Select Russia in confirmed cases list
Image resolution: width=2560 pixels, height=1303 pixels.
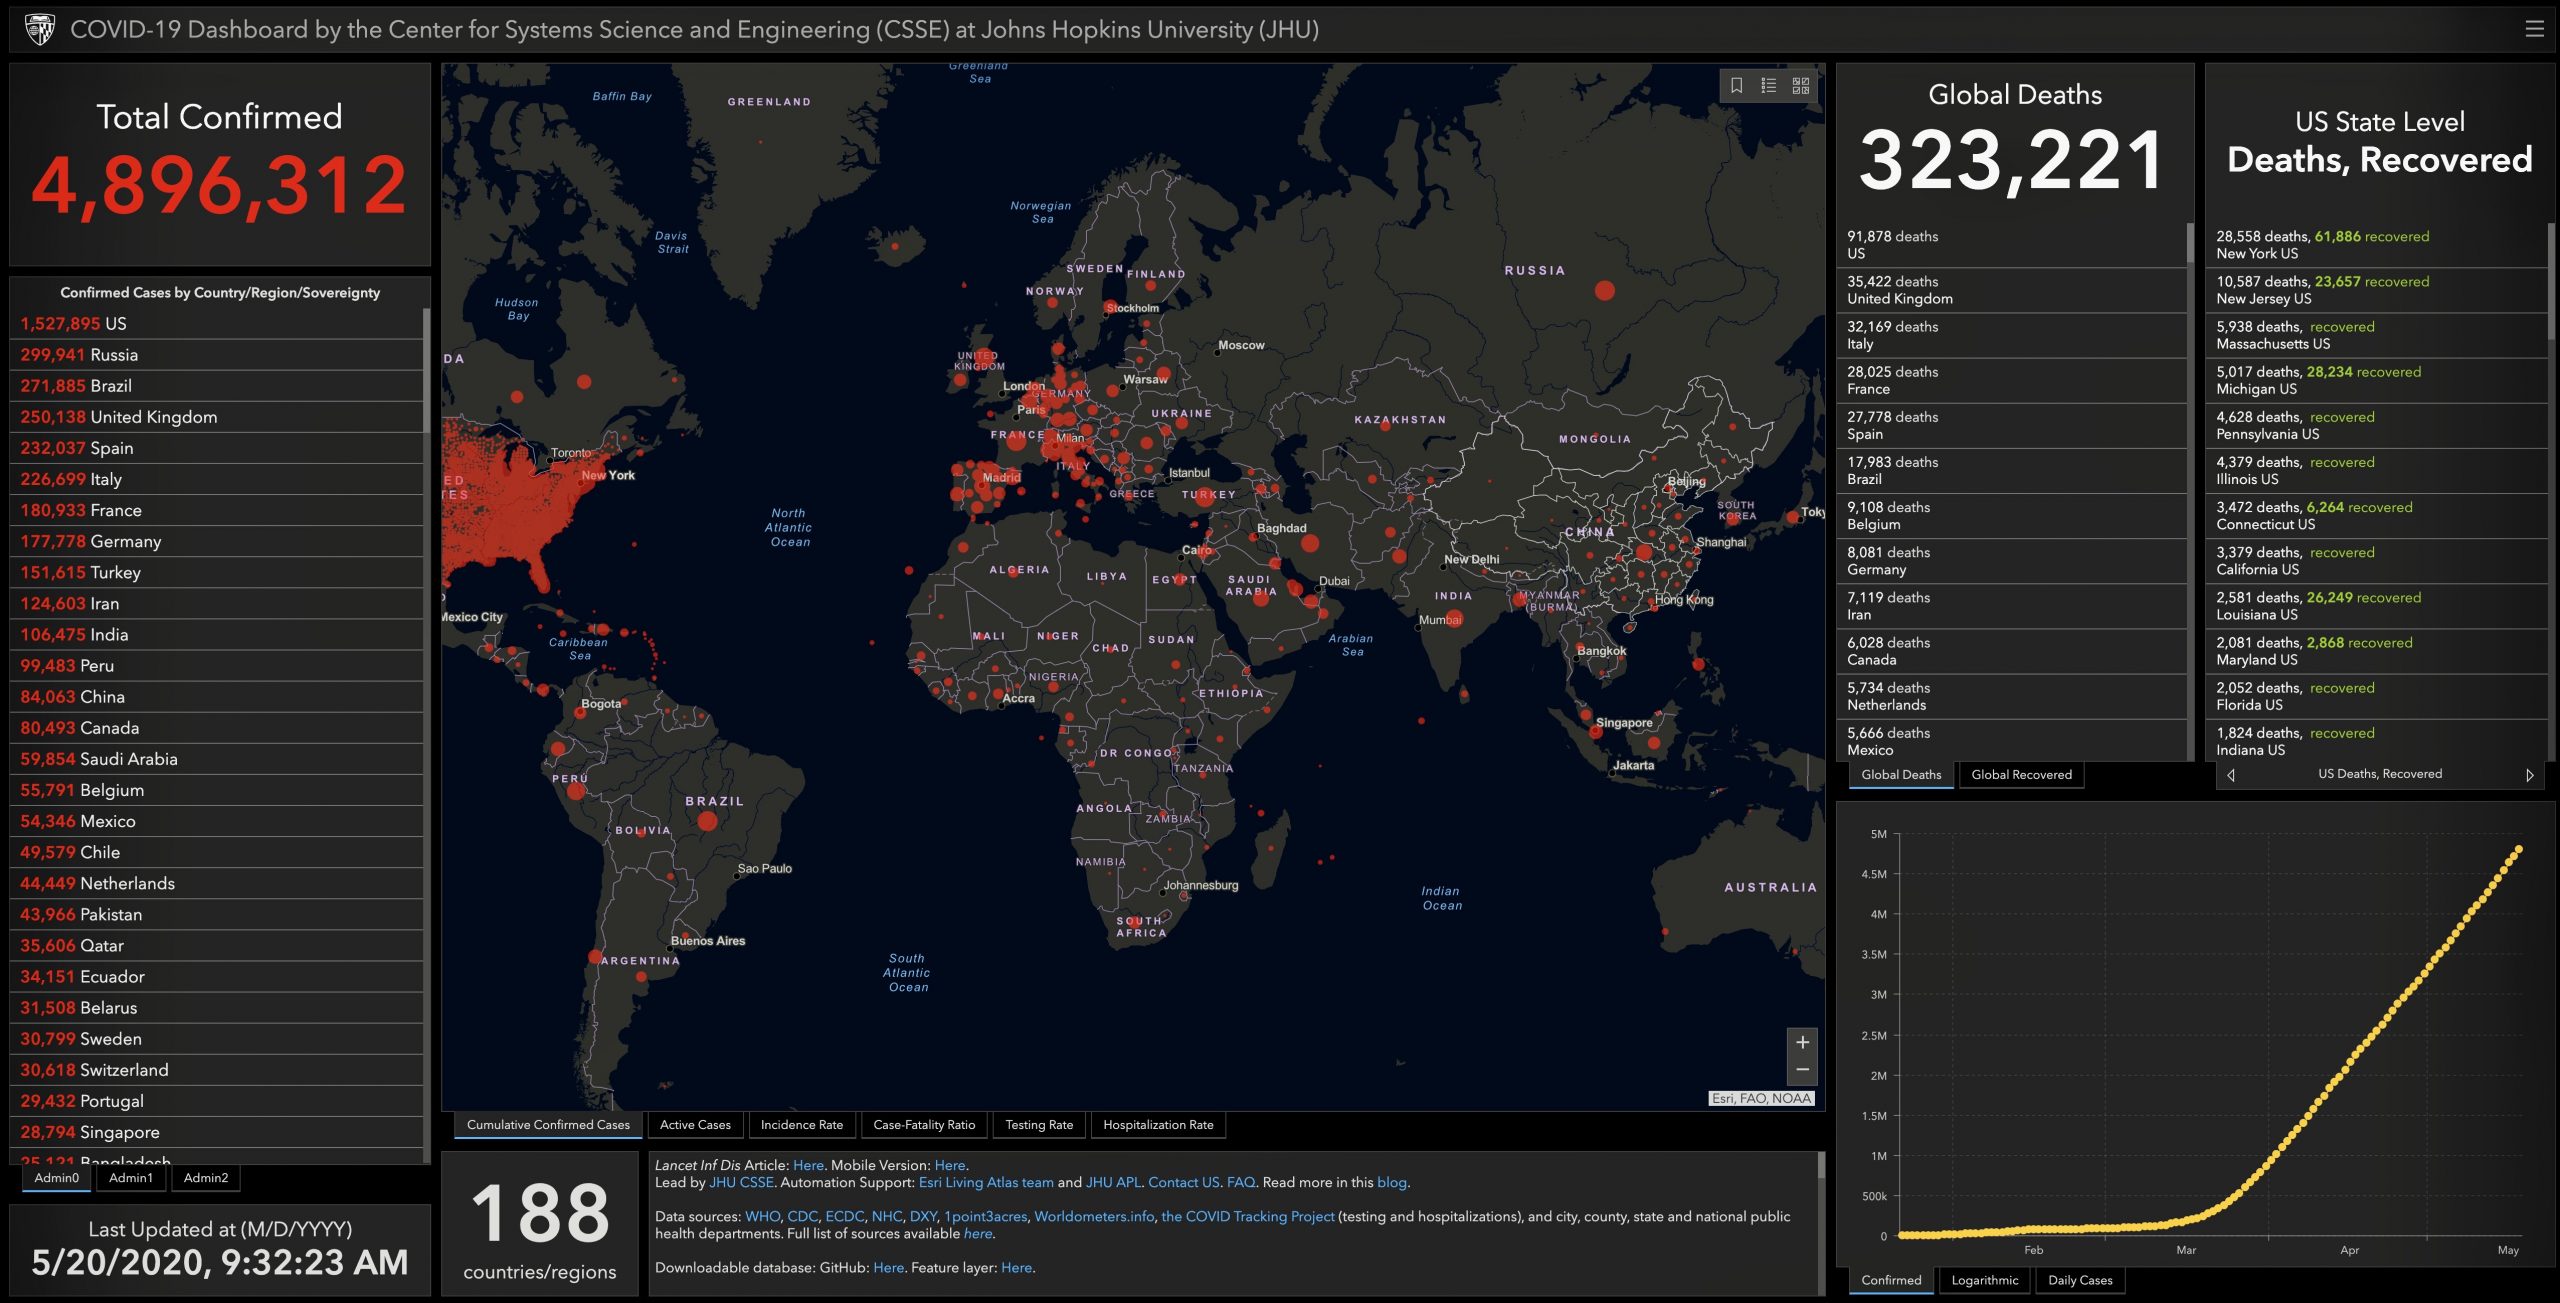216,355
